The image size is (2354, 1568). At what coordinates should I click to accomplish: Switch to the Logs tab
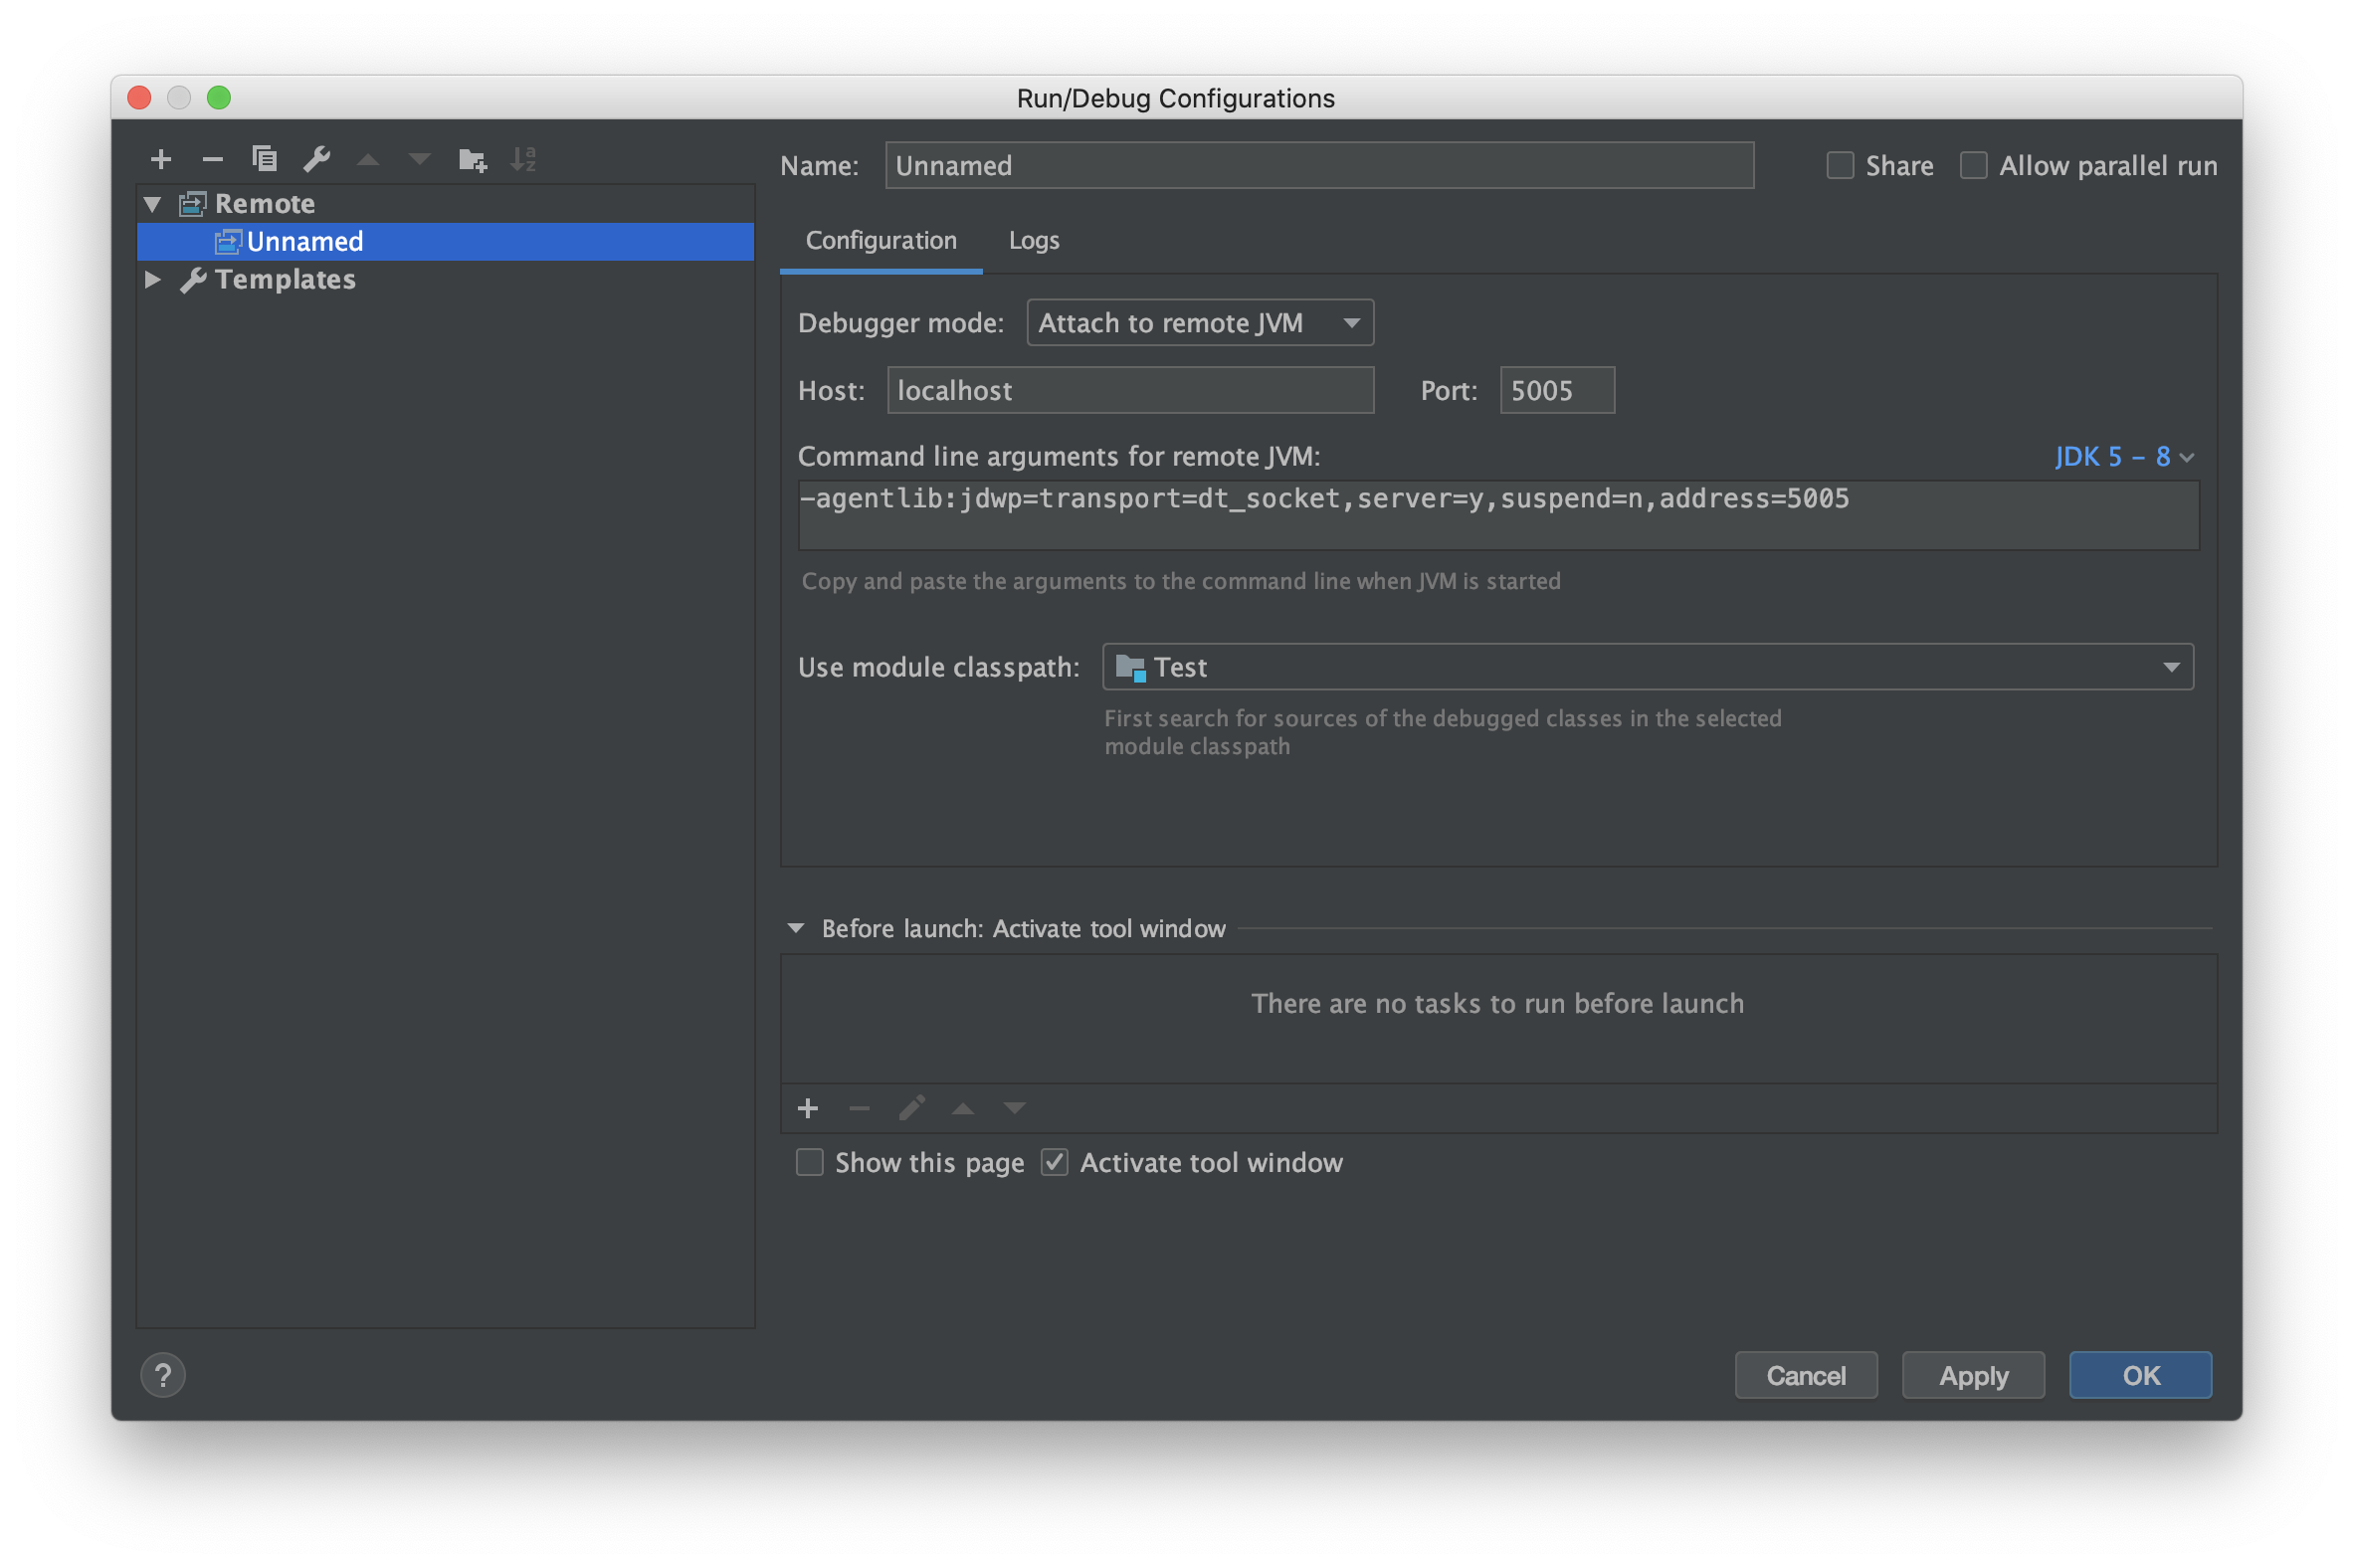(1033, 241)
